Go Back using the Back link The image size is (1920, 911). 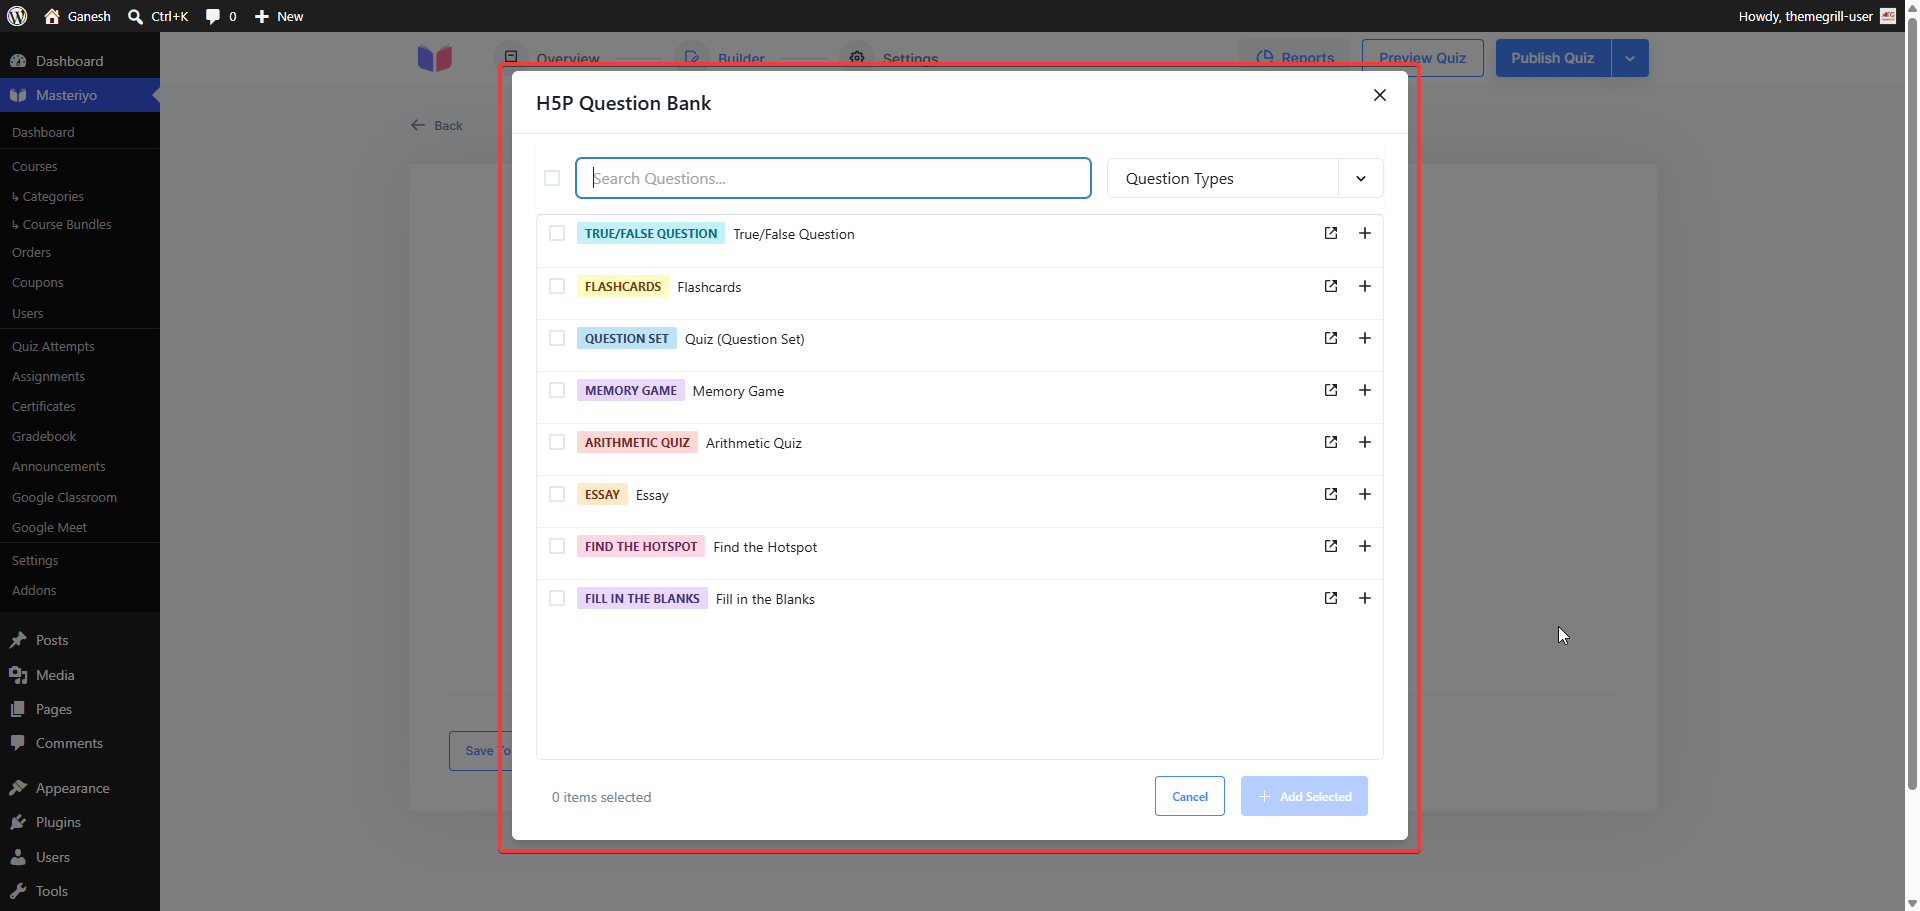coord(437,125)
